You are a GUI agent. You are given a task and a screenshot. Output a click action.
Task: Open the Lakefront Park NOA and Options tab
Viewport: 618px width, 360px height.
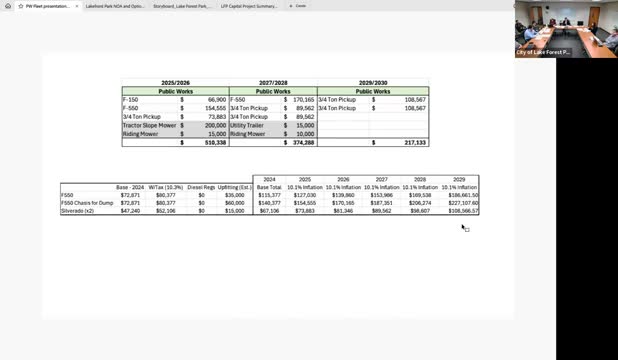click(x=115, y=6)
